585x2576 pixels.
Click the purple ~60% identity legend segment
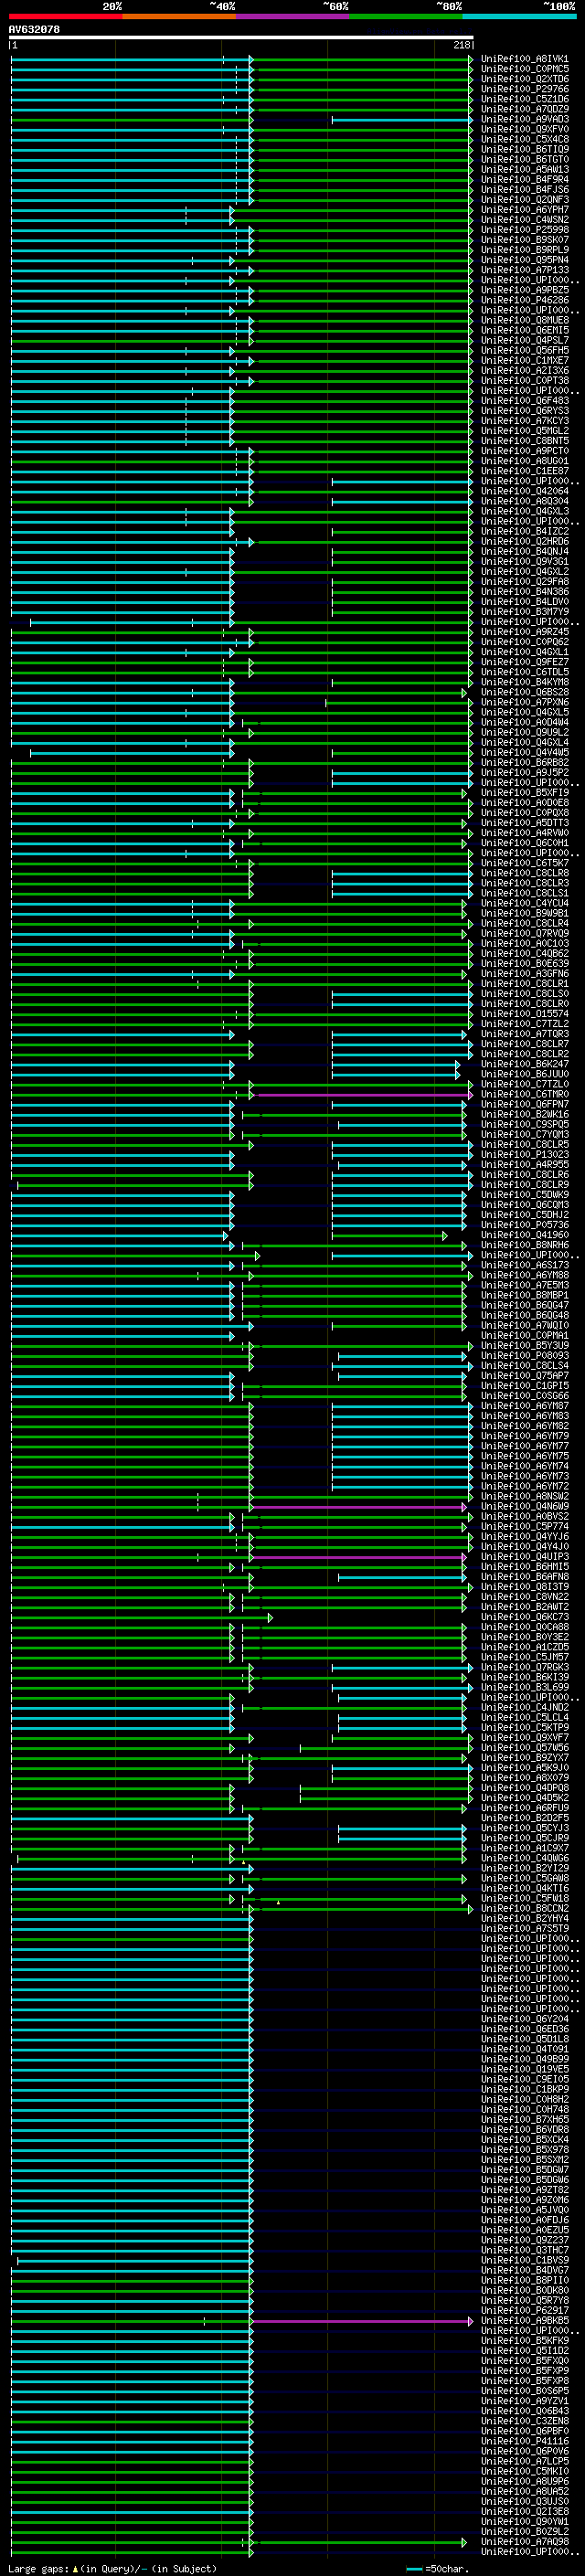click(293, 16)
